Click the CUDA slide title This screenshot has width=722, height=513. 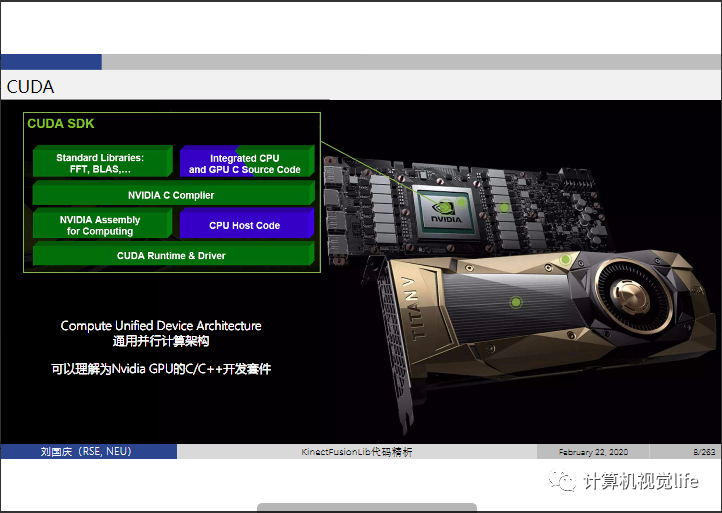pos(30,87)
